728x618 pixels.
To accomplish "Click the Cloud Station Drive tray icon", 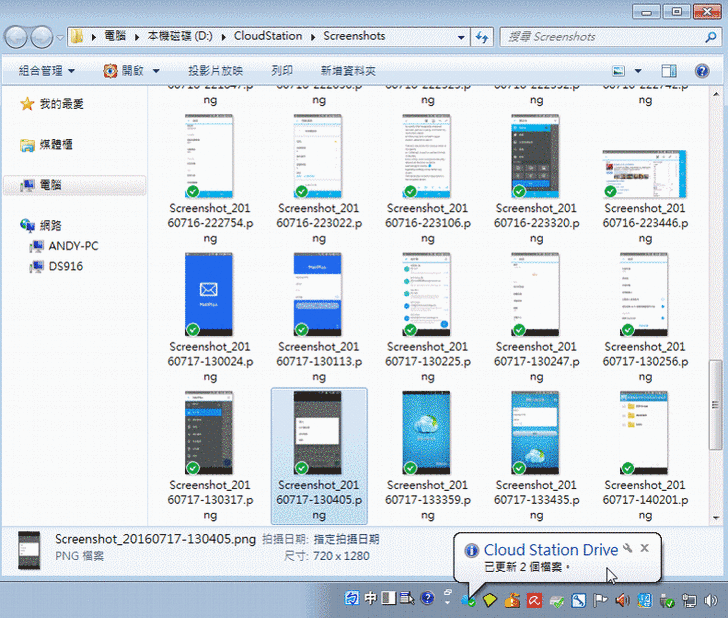I will coord(469,600).
